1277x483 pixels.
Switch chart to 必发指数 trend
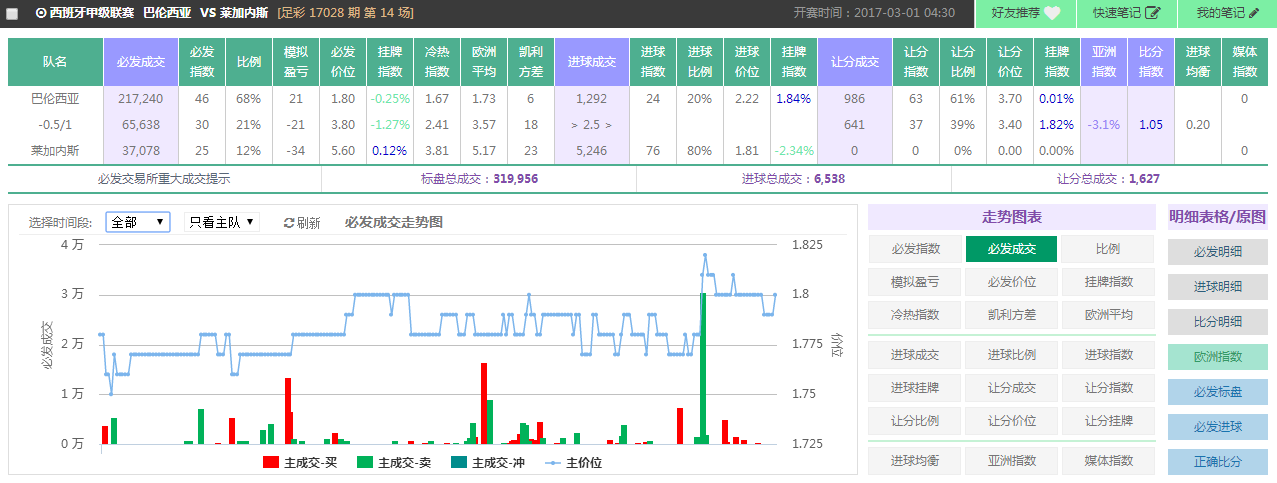pos(915,249)
